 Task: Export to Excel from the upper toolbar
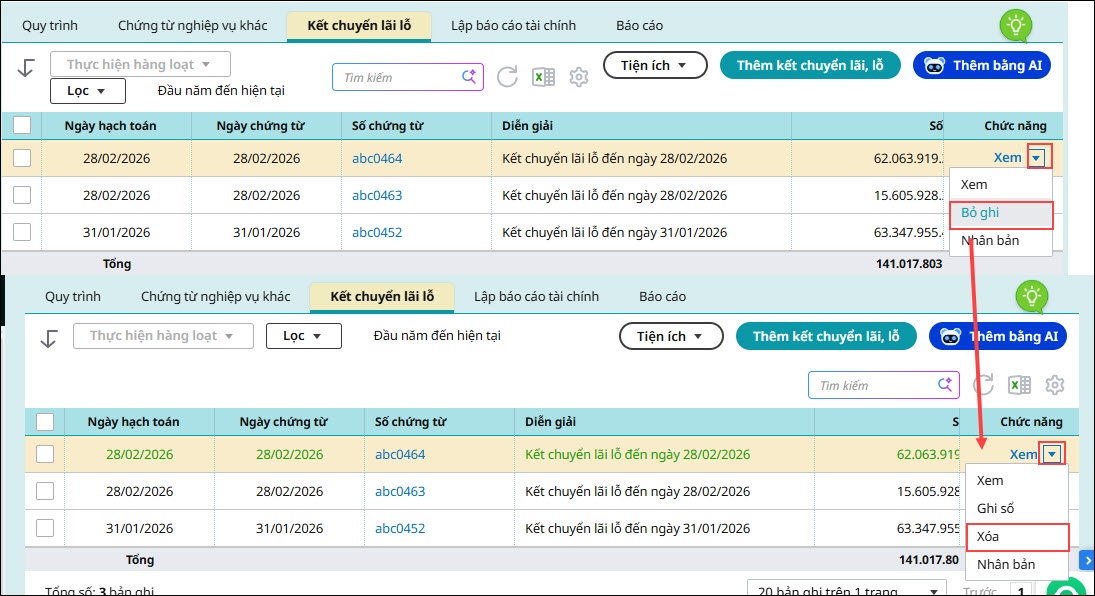543,77
